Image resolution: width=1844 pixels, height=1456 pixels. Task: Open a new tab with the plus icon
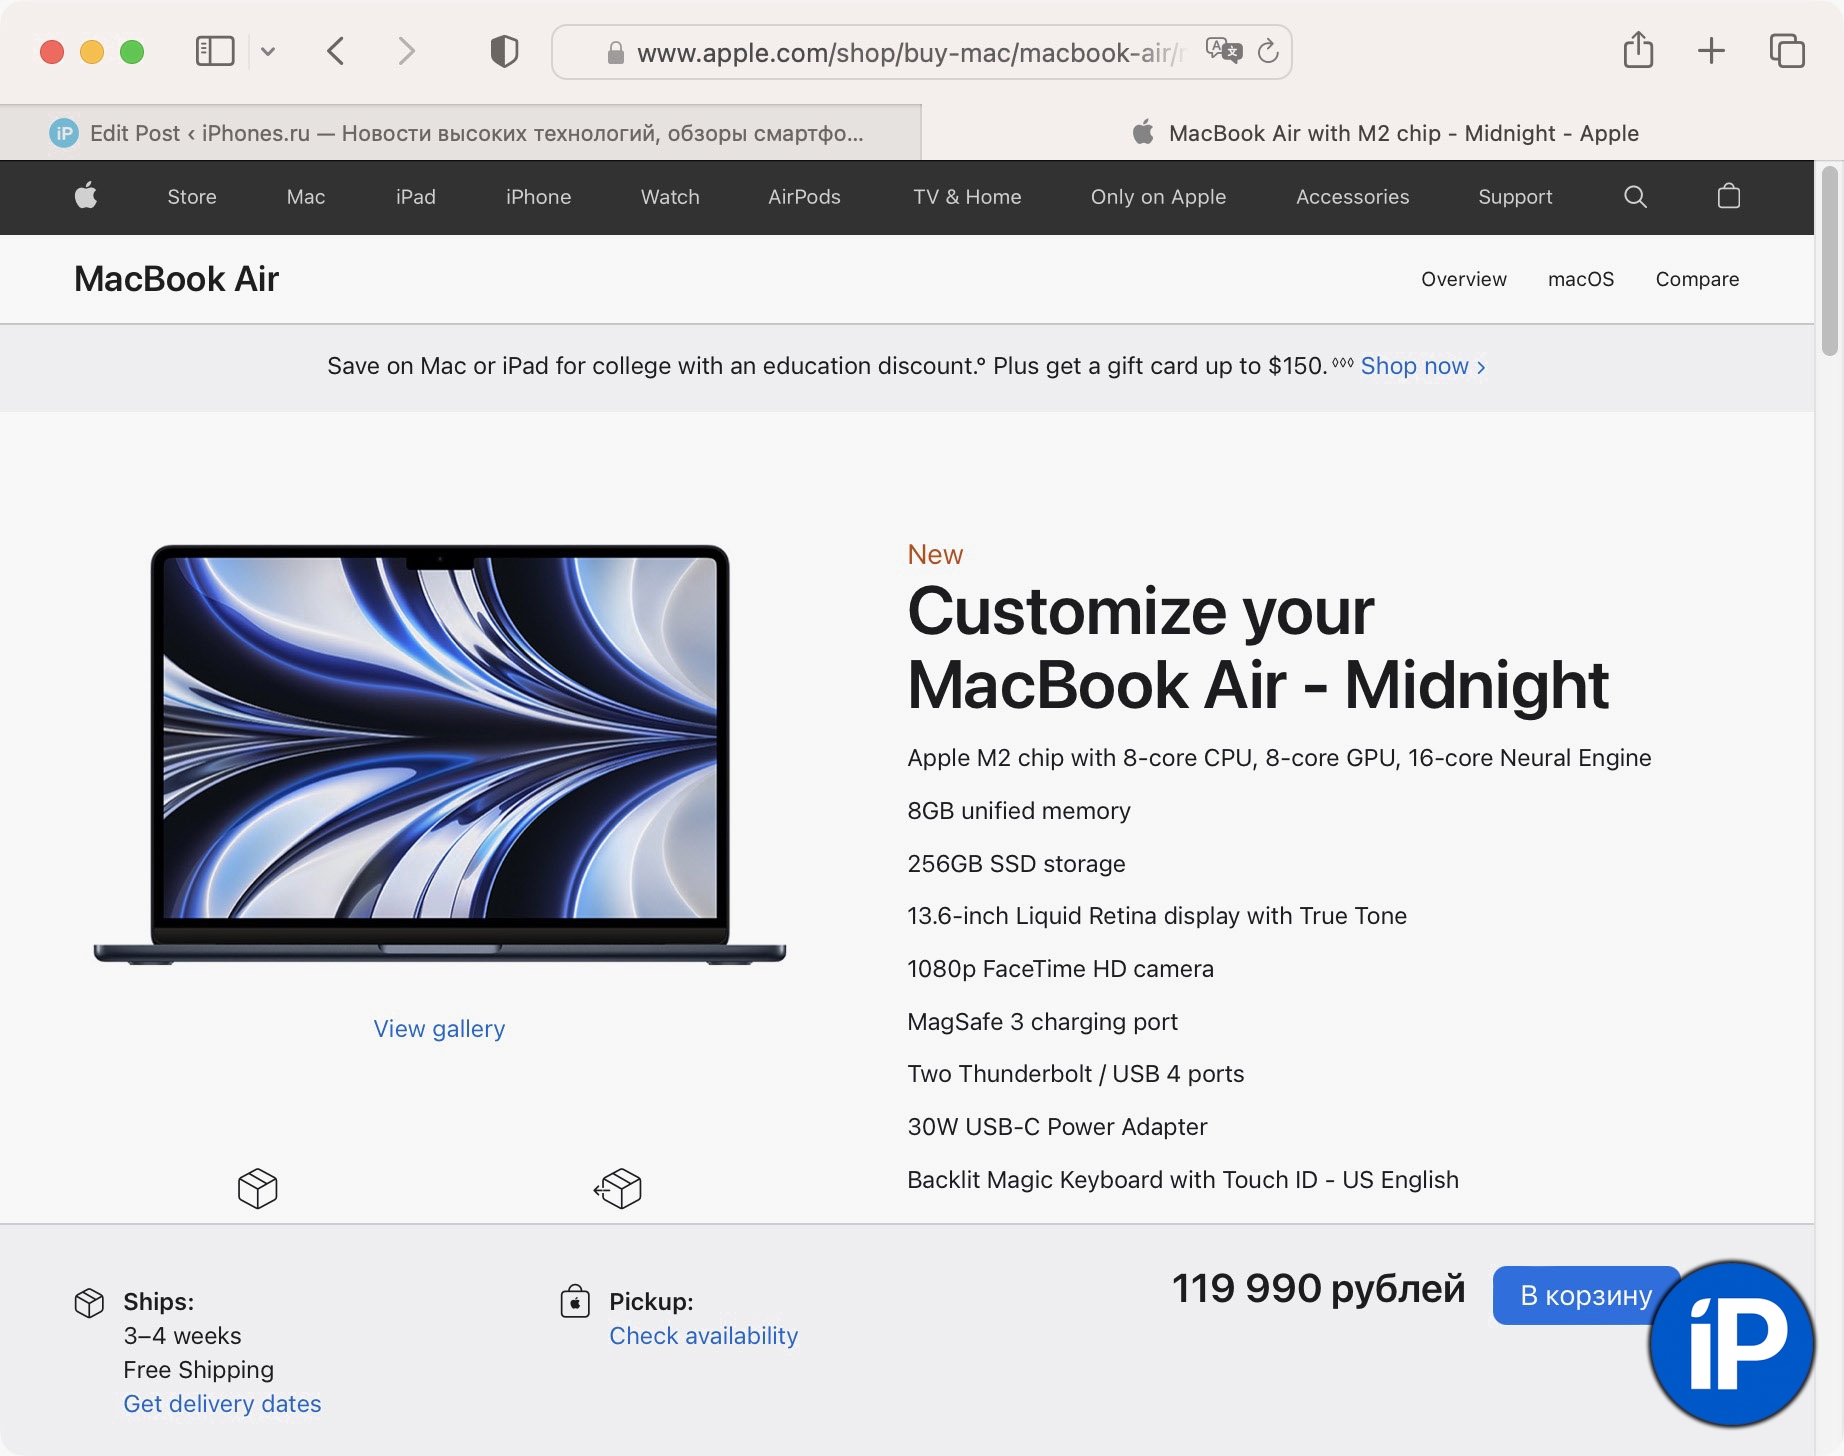[x=1712, y=51]
